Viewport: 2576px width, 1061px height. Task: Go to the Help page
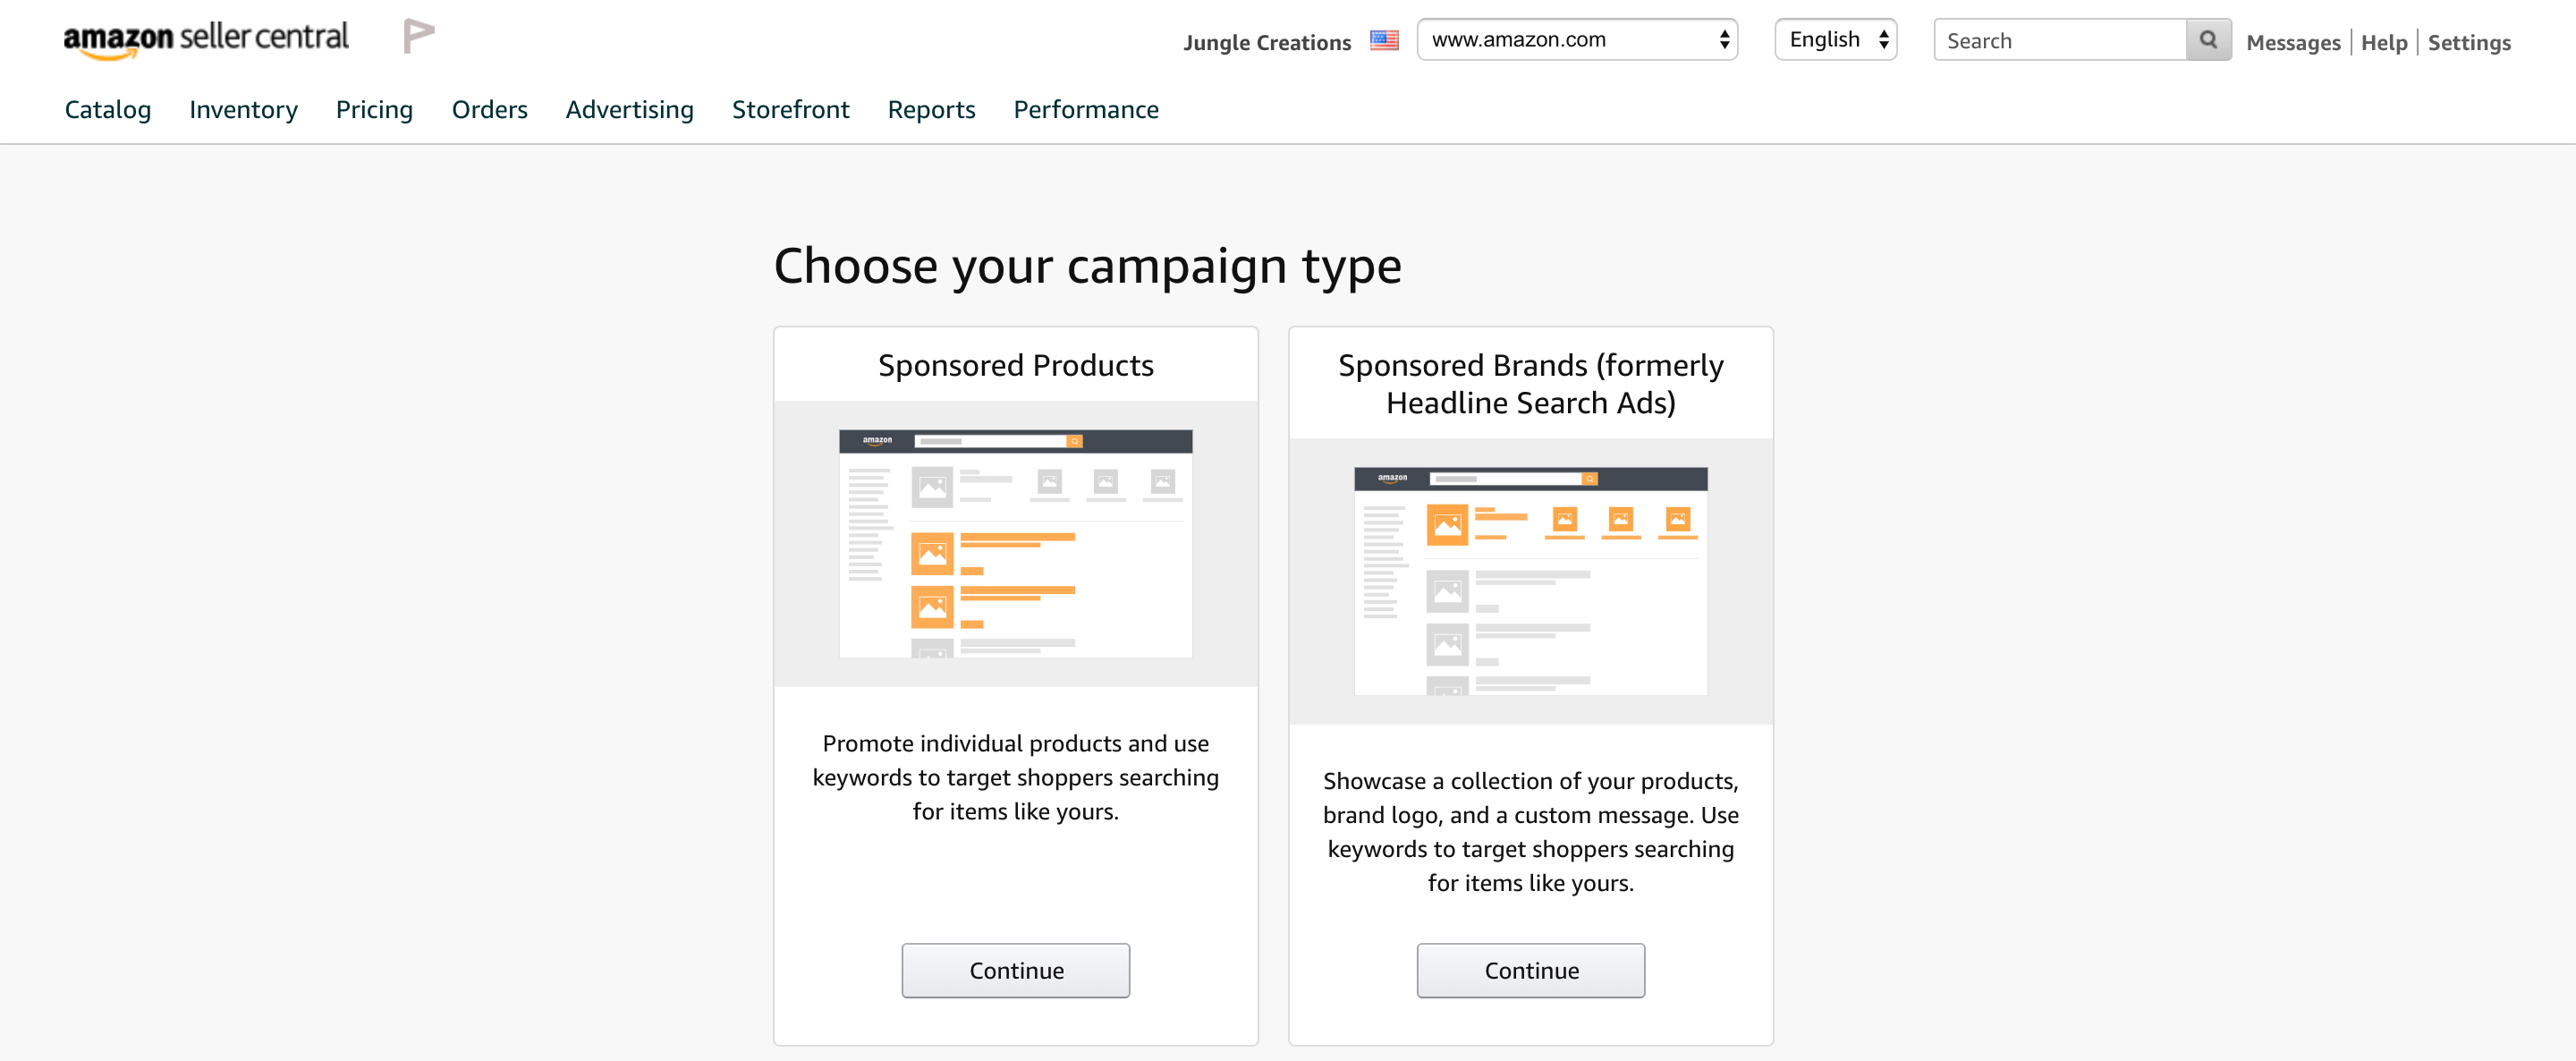(2383, 43)
